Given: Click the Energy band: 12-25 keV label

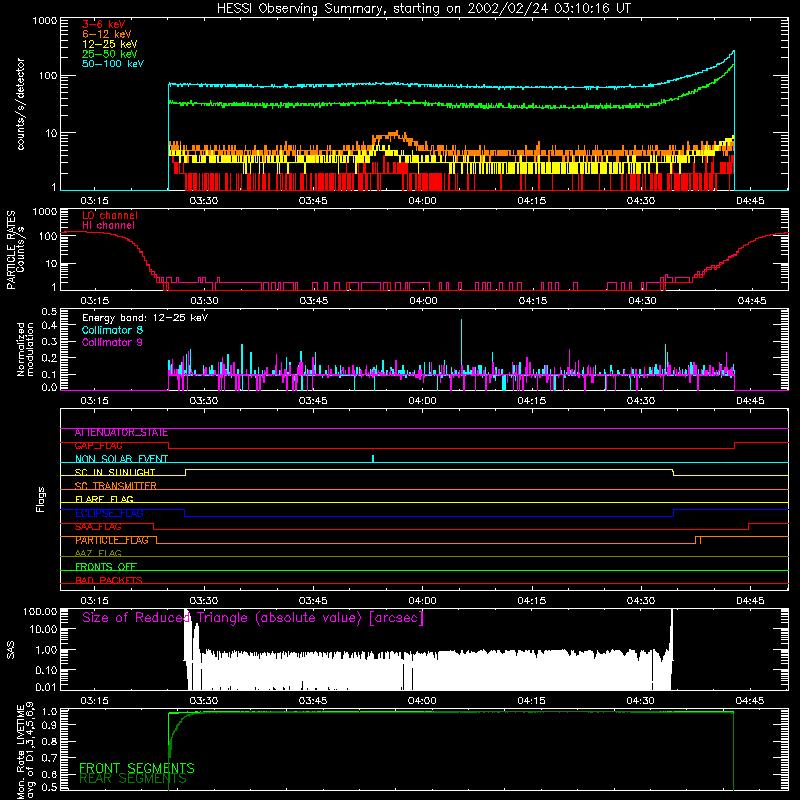Looking at the screenshot, I should [x=145, y=318].
